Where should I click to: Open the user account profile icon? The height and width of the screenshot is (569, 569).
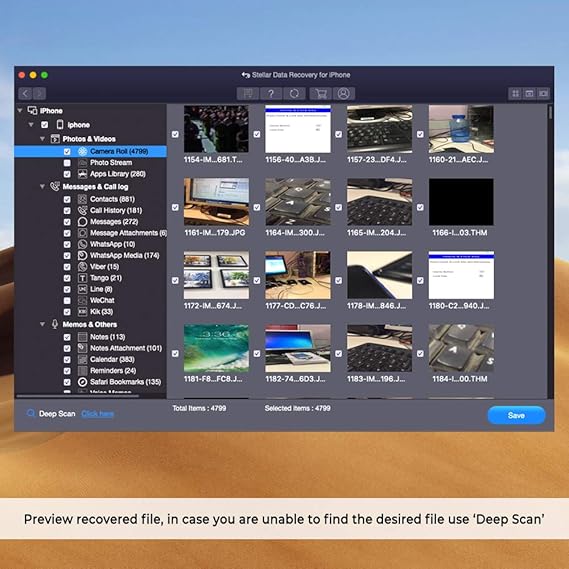pyautogui.click(x=344, y=94)
